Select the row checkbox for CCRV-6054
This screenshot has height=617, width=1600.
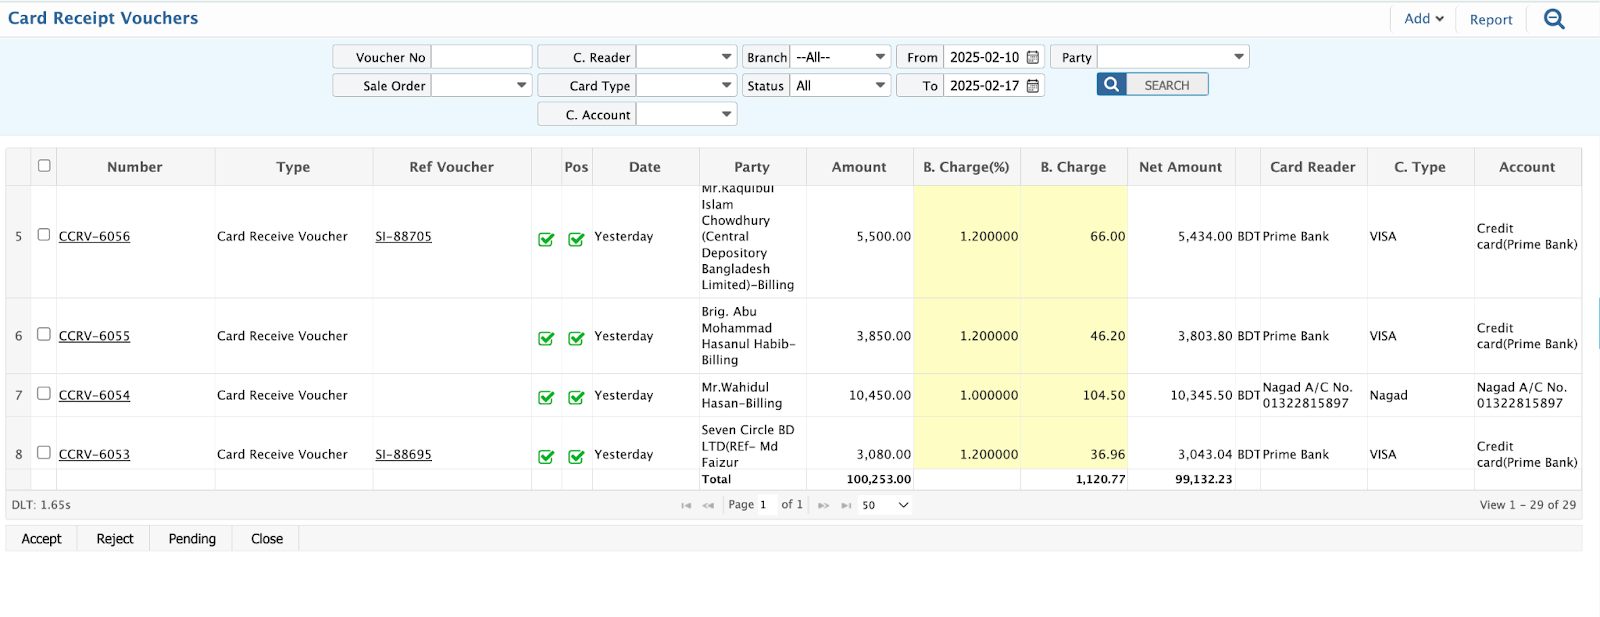[44, 394]
